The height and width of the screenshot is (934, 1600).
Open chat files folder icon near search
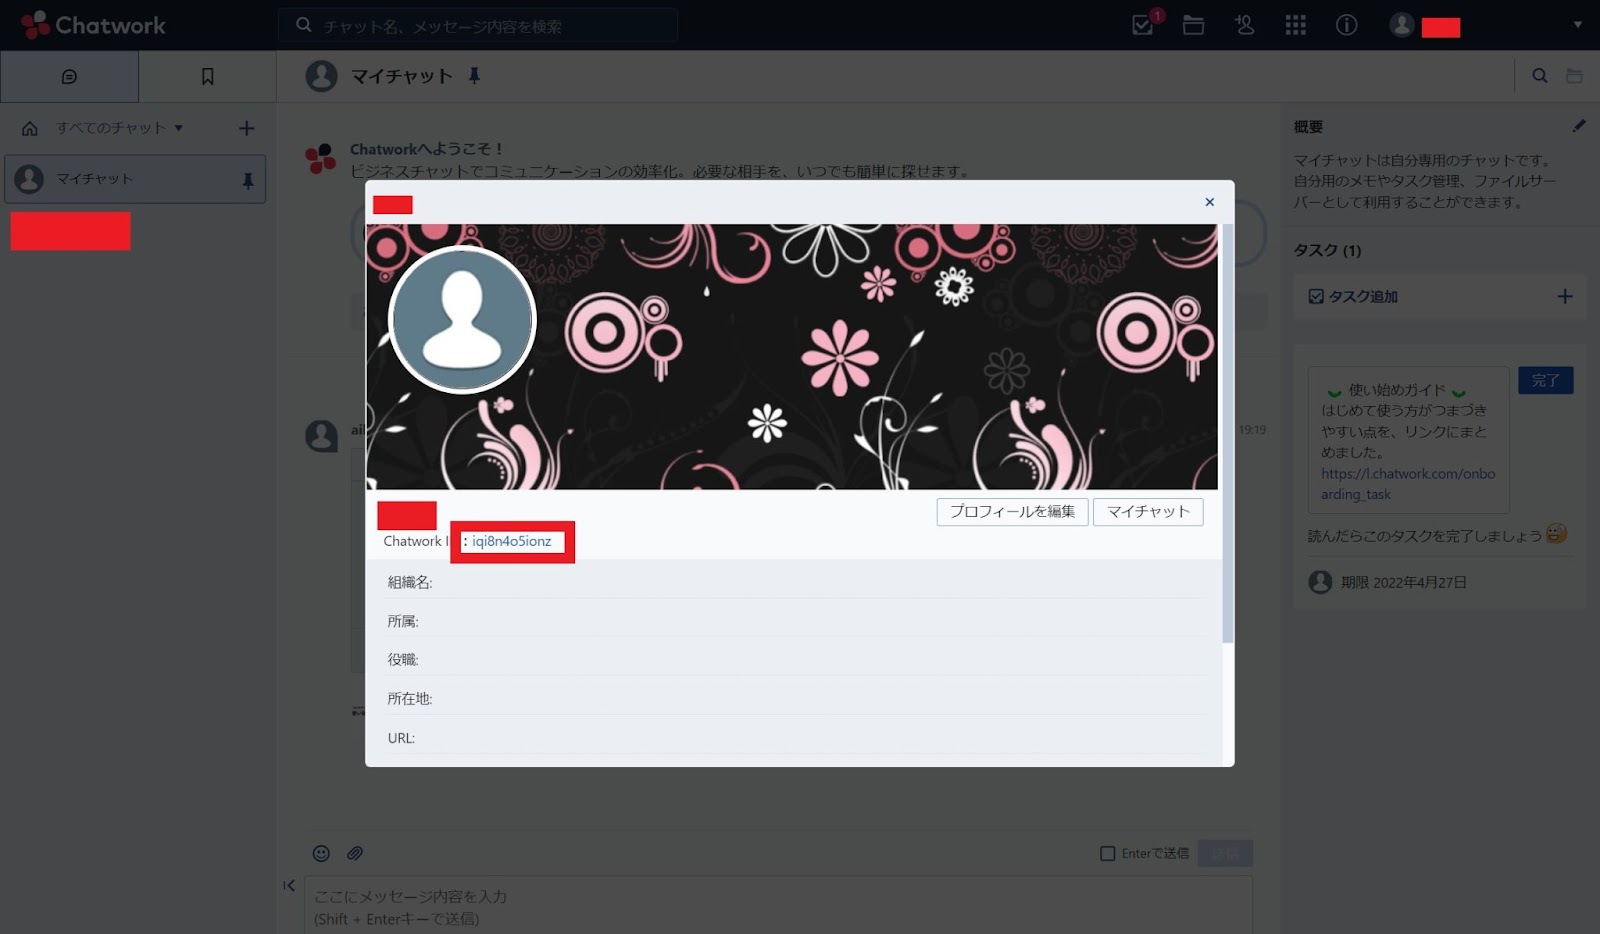tap(1574, 76)
